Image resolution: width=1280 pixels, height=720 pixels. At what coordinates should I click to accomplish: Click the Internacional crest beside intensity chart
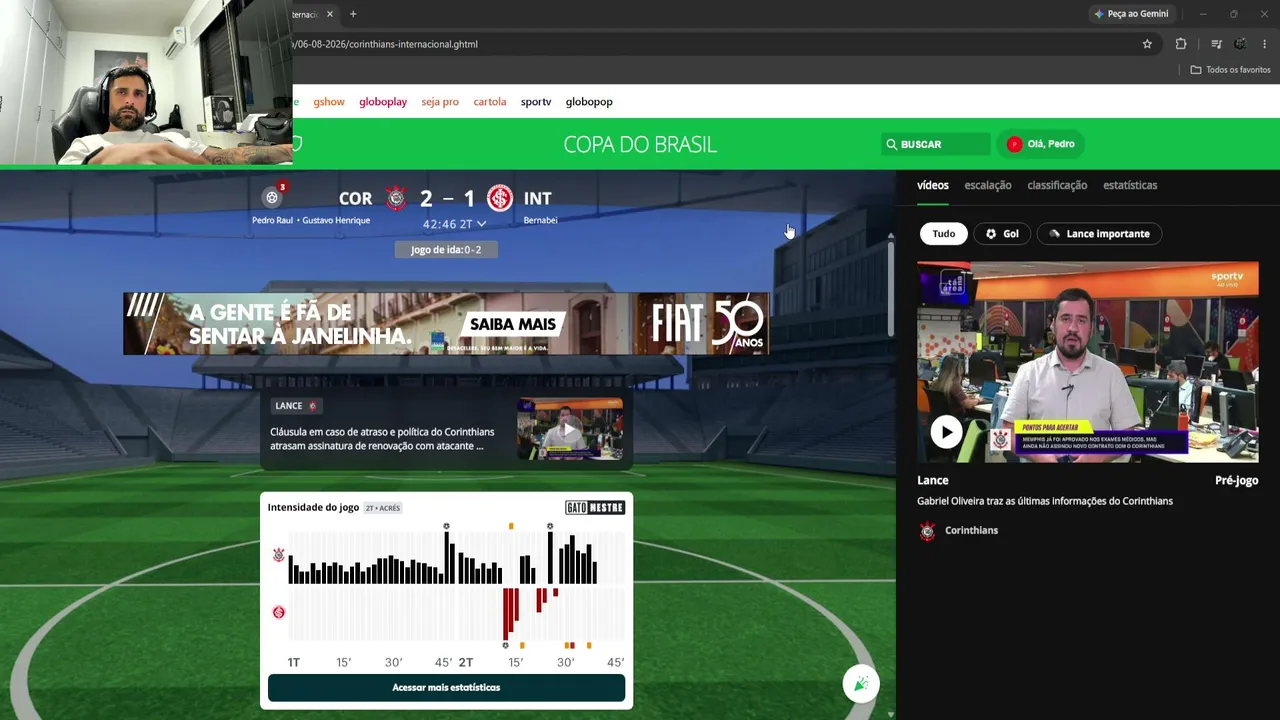pyautogui.click(x=279, y=612)
